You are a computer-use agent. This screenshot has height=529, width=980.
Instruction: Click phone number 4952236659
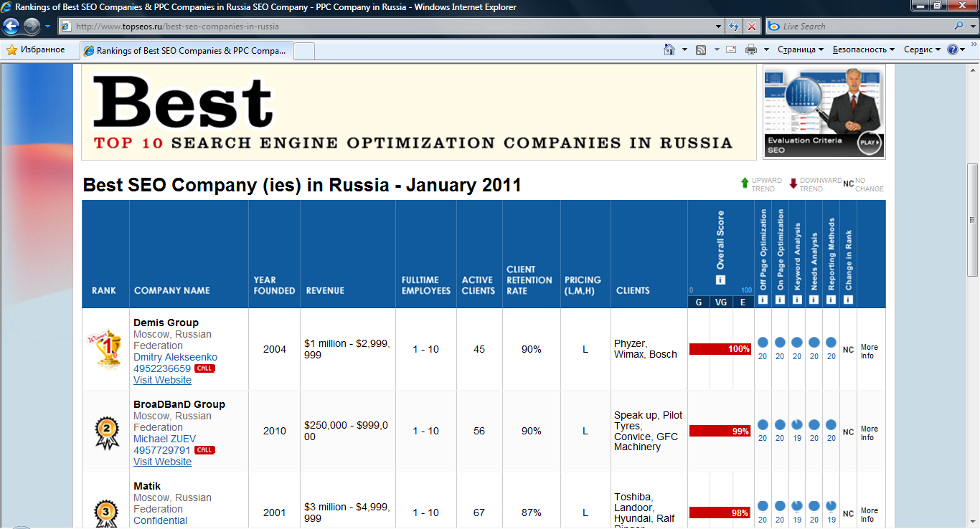coord(162,368)
